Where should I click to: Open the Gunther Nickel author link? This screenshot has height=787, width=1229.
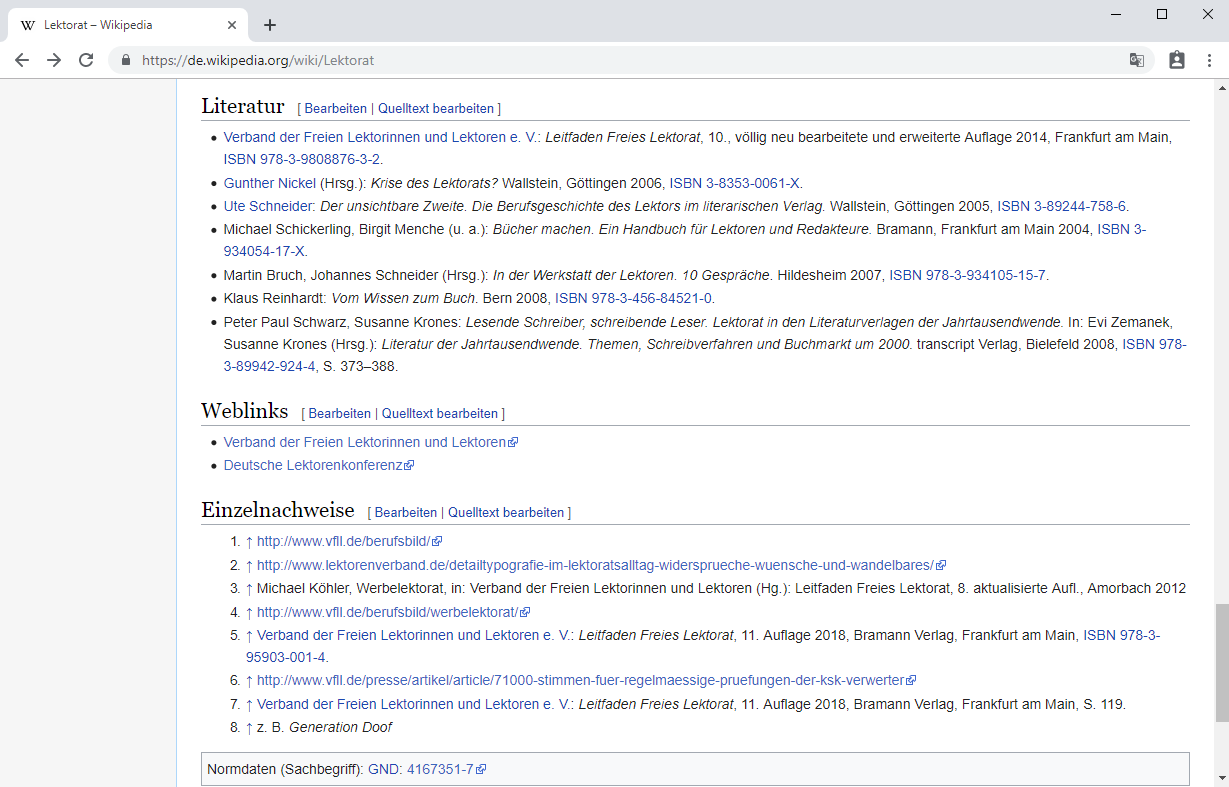pos(269,183)
